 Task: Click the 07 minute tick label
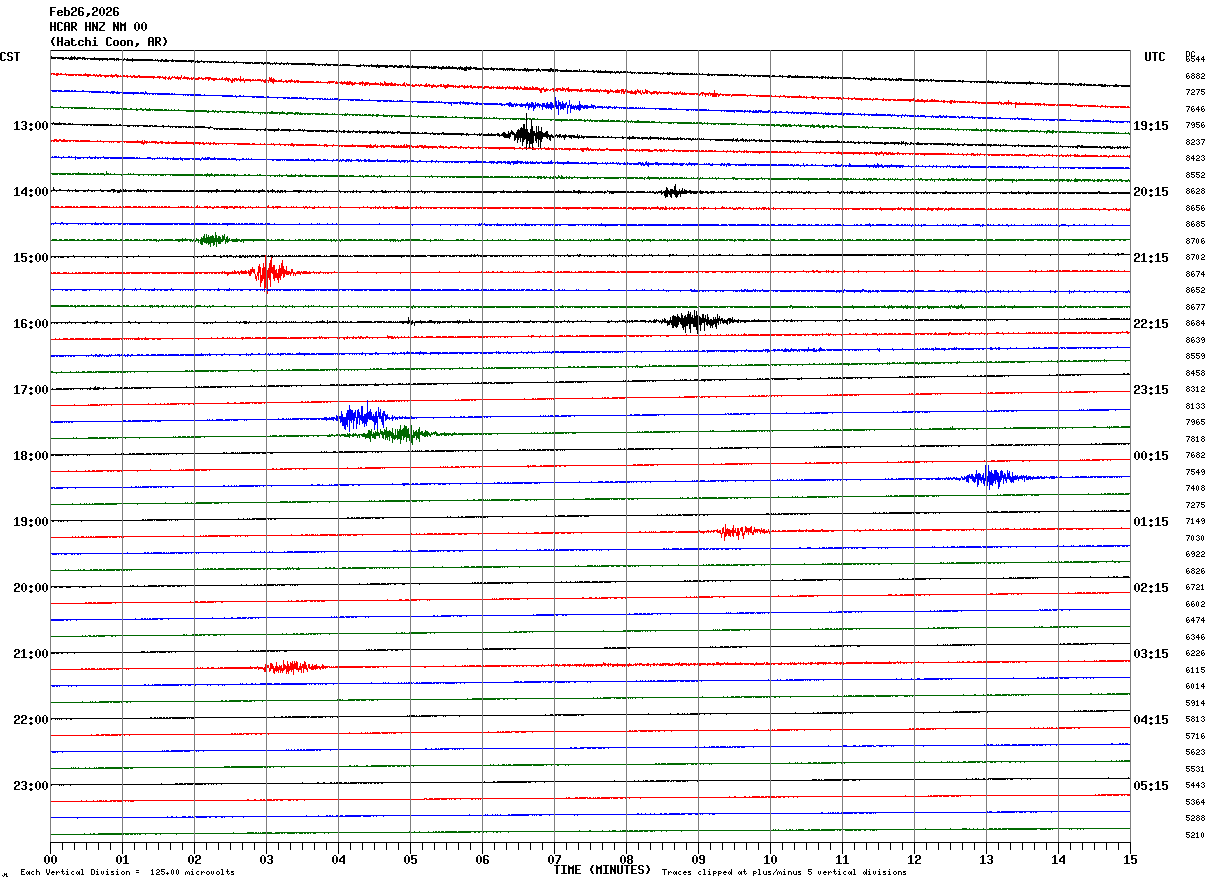(554, 859)
